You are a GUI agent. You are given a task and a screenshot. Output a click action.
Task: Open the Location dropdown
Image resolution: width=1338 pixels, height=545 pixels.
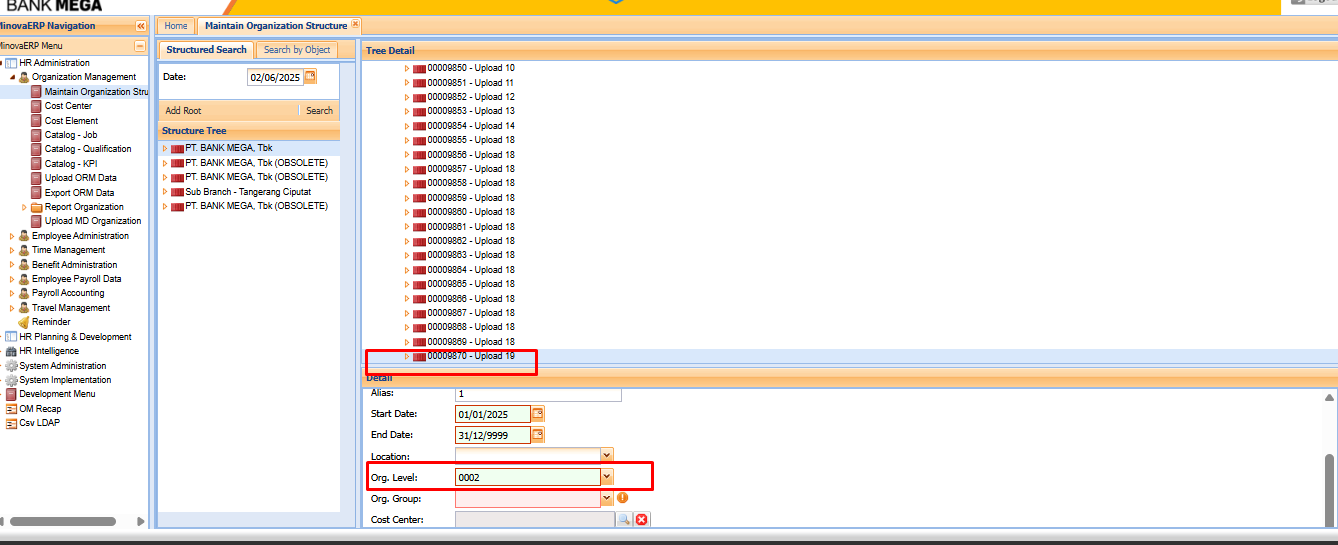point(607,456)
